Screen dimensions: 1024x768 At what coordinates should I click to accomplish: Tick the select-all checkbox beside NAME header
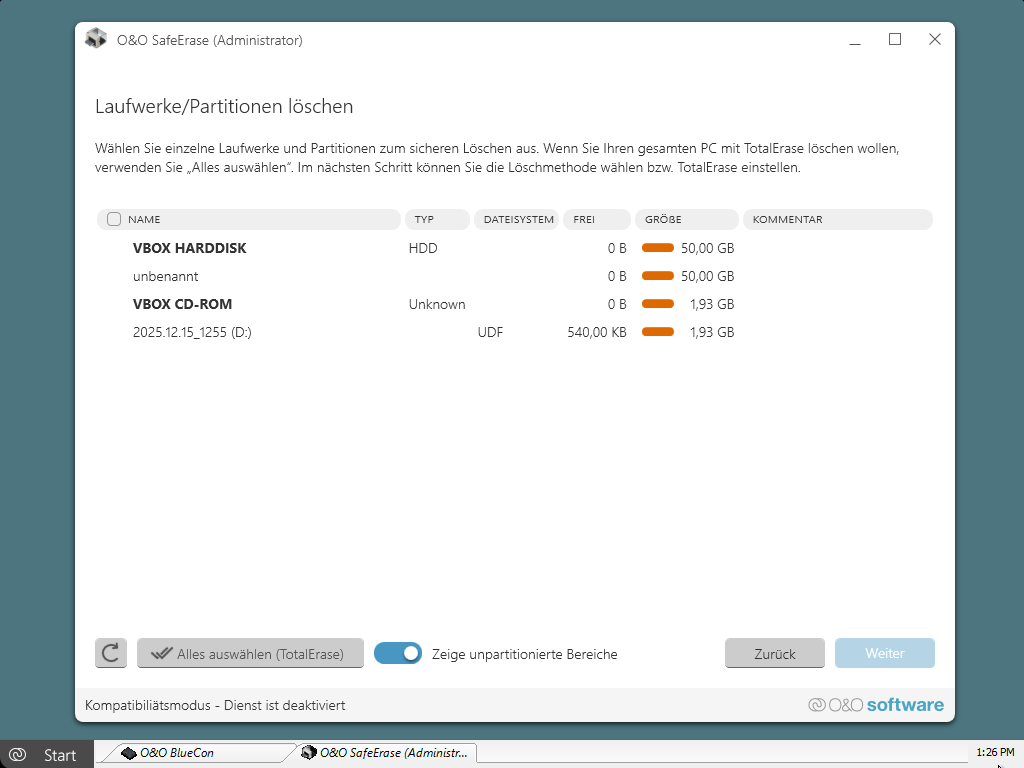tap(114, 219)
